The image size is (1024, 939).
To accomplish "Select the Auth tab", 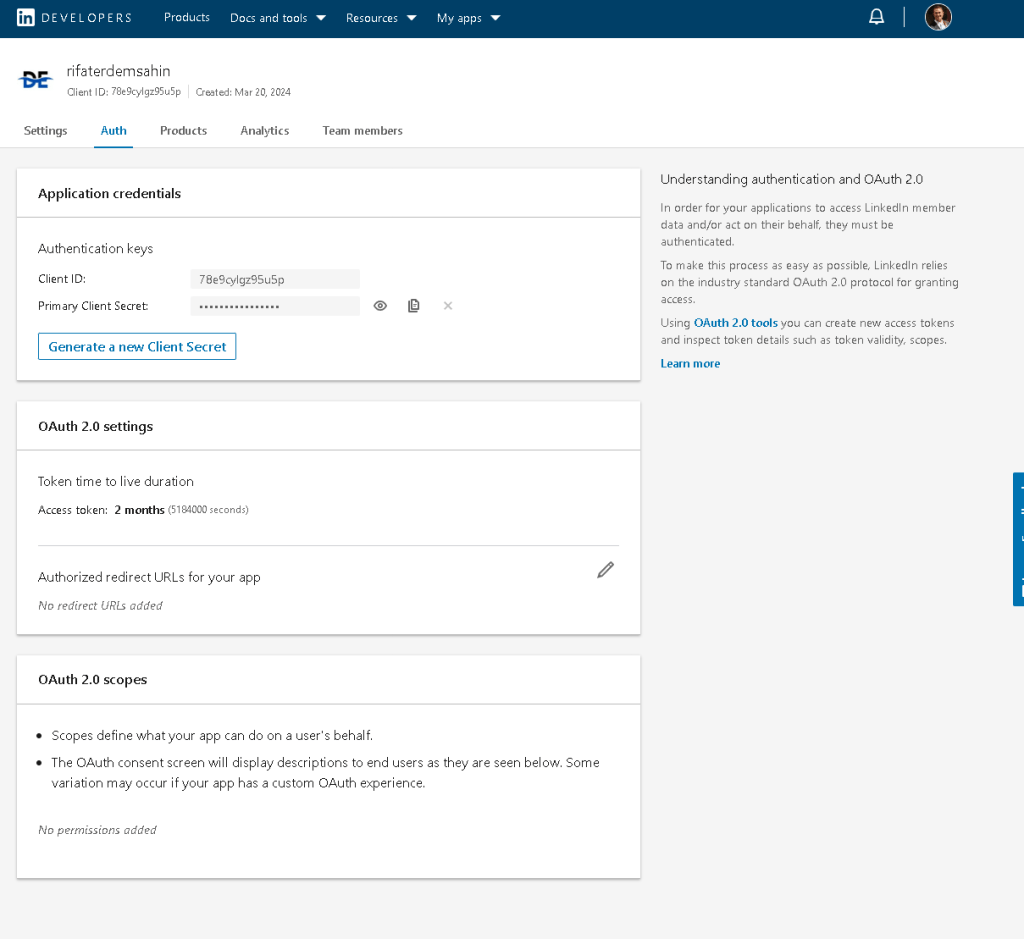I will [114, 131].
